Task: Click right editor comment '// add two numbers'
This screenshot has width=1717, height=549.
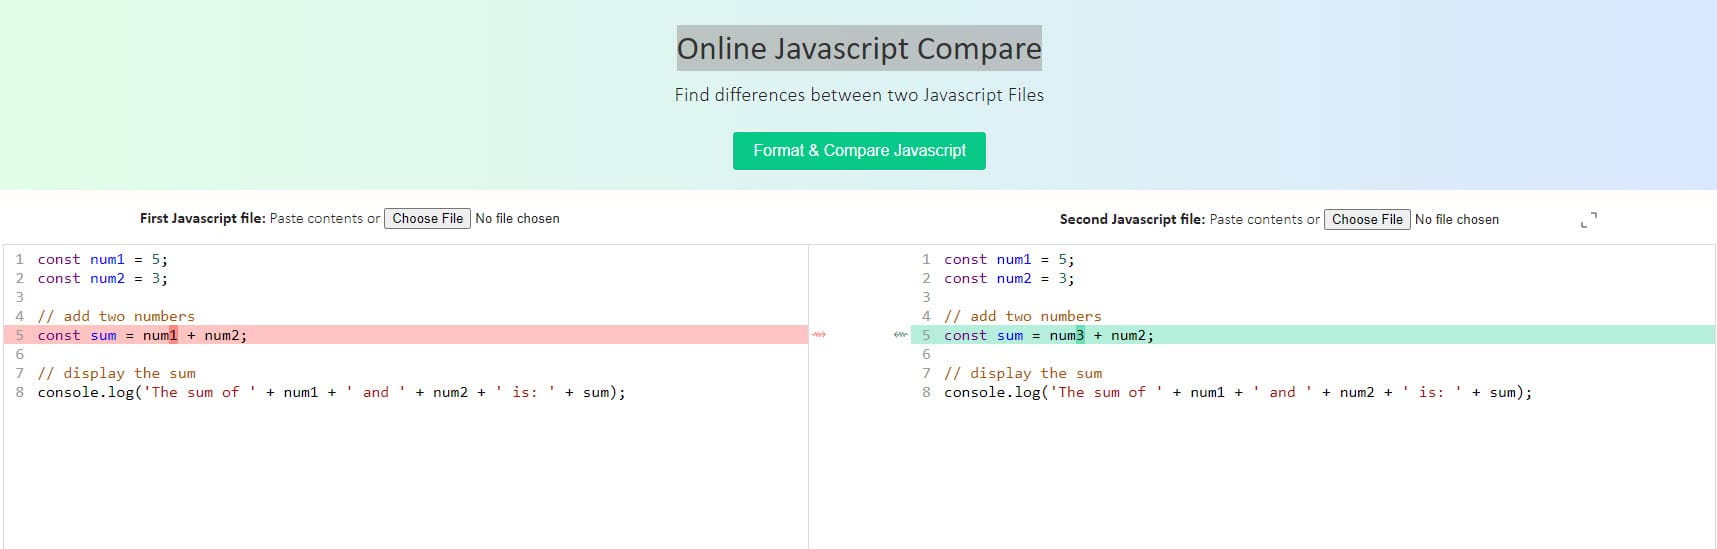Action: pyautogui.click(x=1023, y=316)
